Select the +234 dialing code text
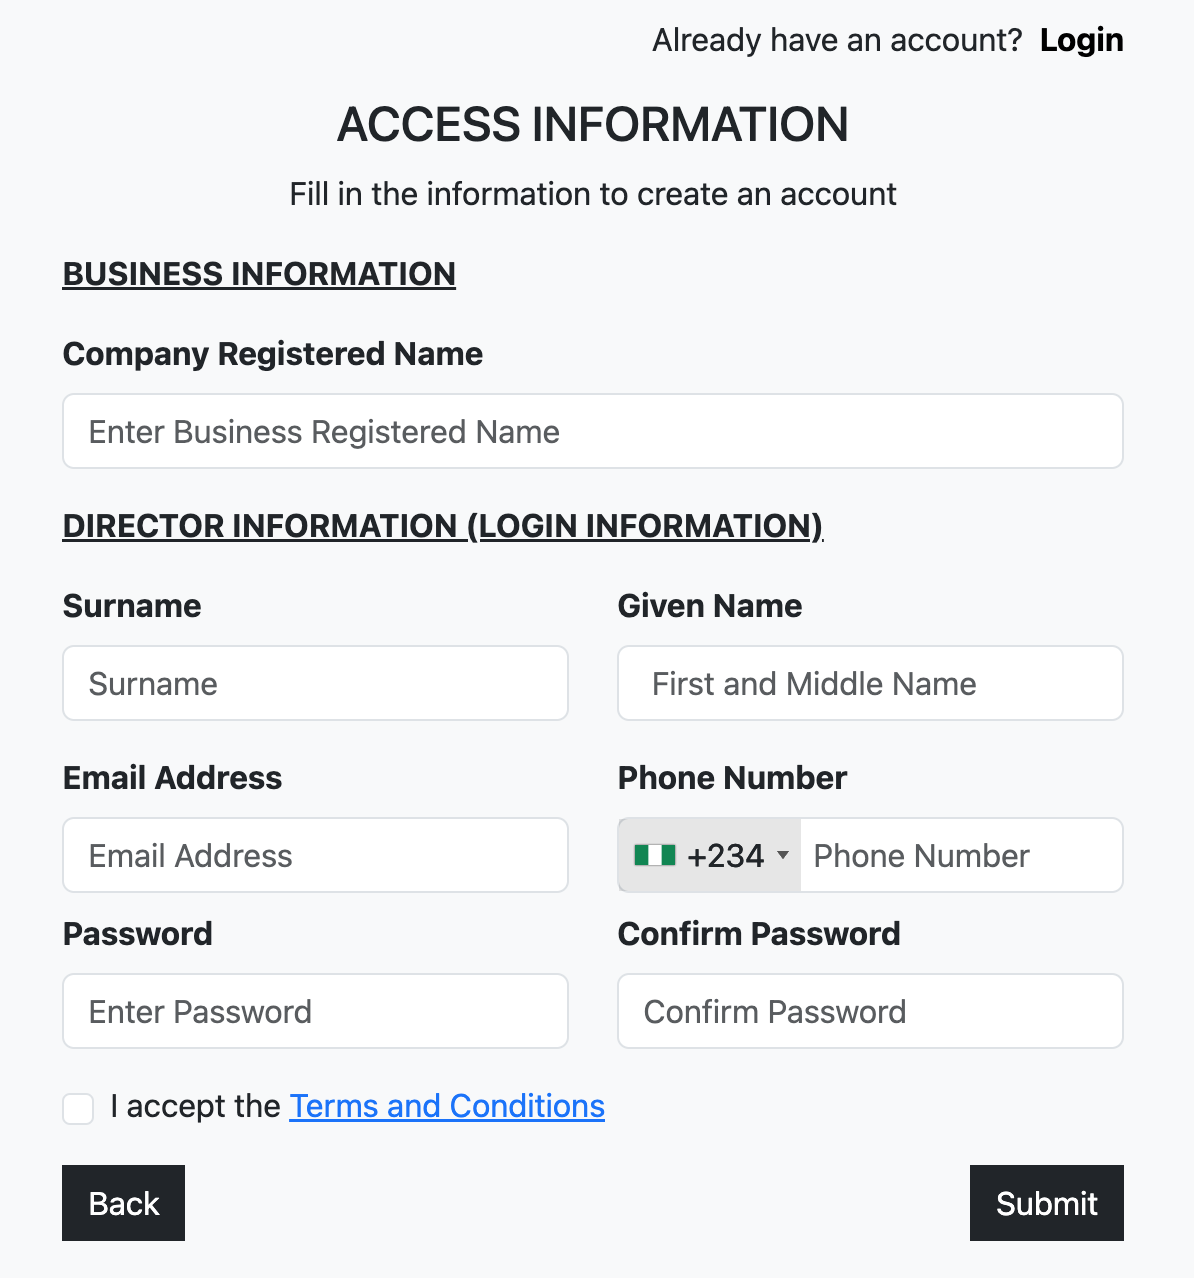Image resolution: width=1194 pixels, height=1278 pixels. (725, 856)
